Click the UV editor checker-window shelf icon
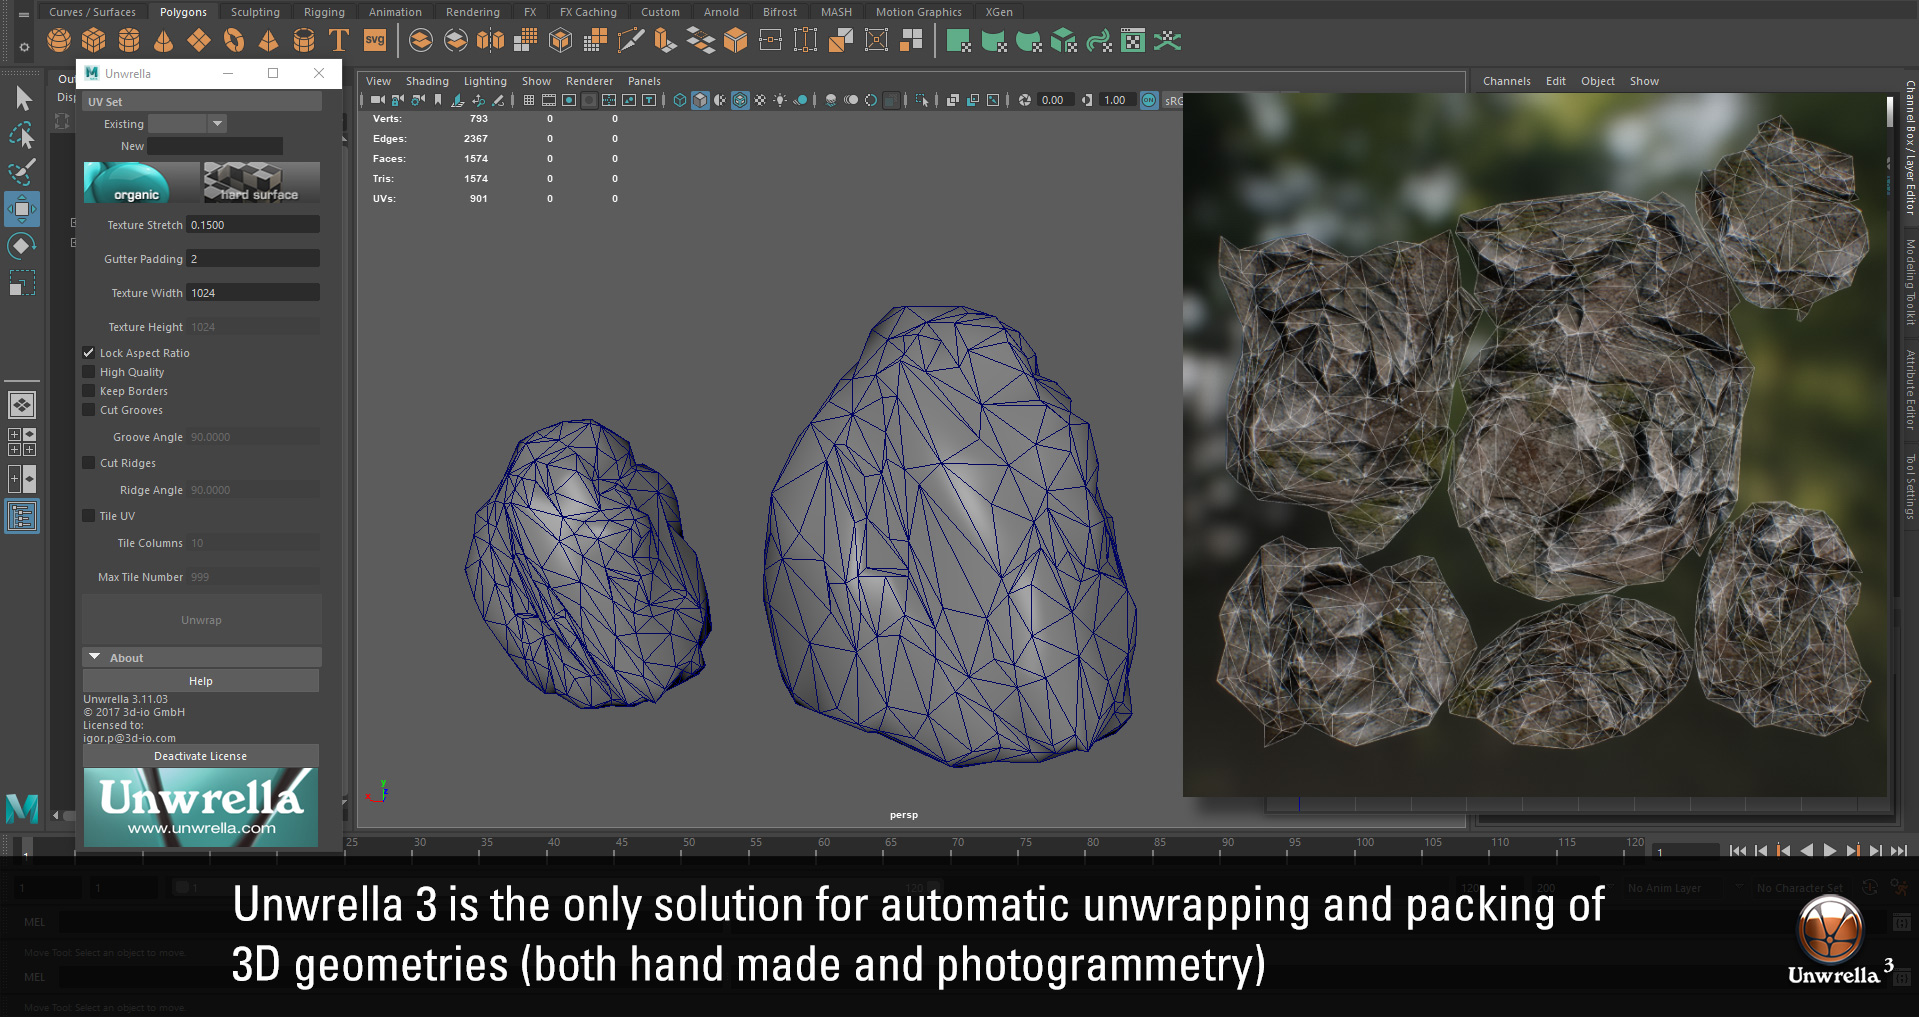 point(1133,40)
